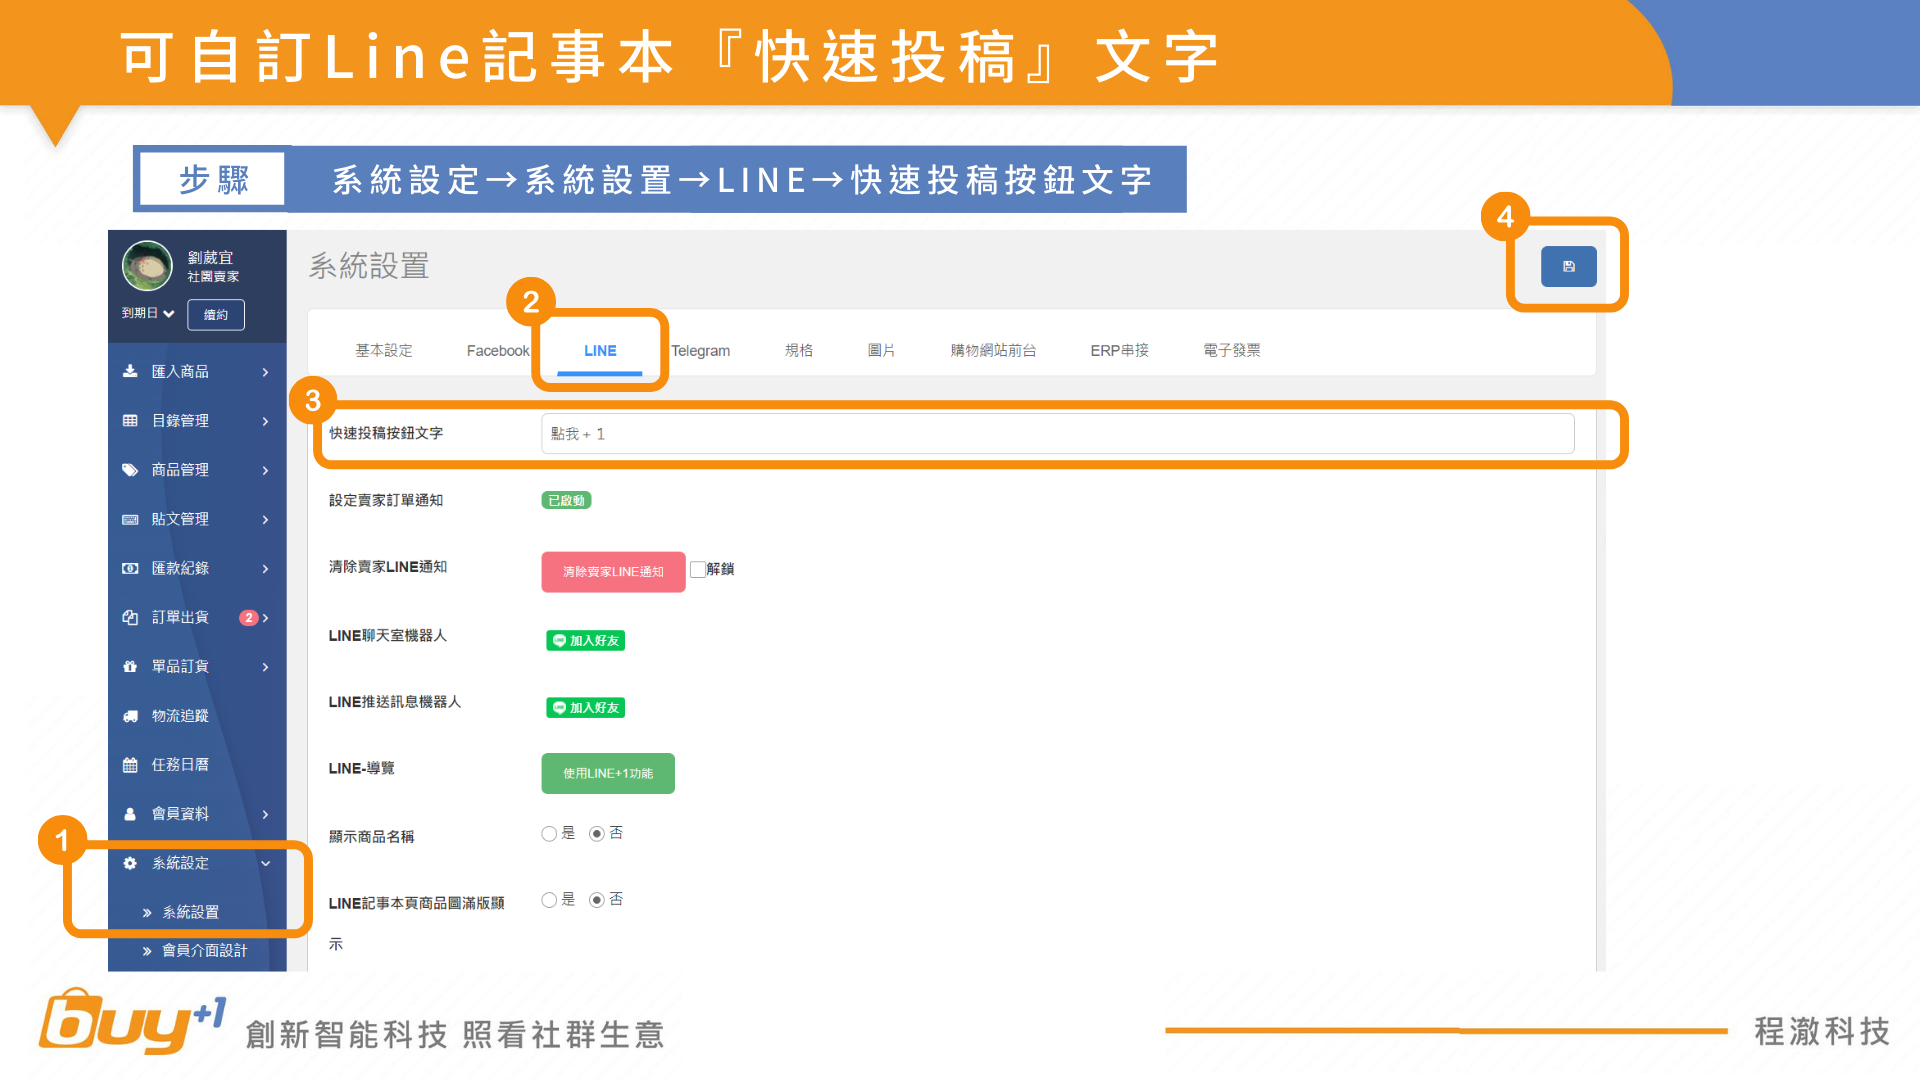1920x1080 pixels.
Task: Collapse the 系統設定 menu chevron
Action: (266, 863)
